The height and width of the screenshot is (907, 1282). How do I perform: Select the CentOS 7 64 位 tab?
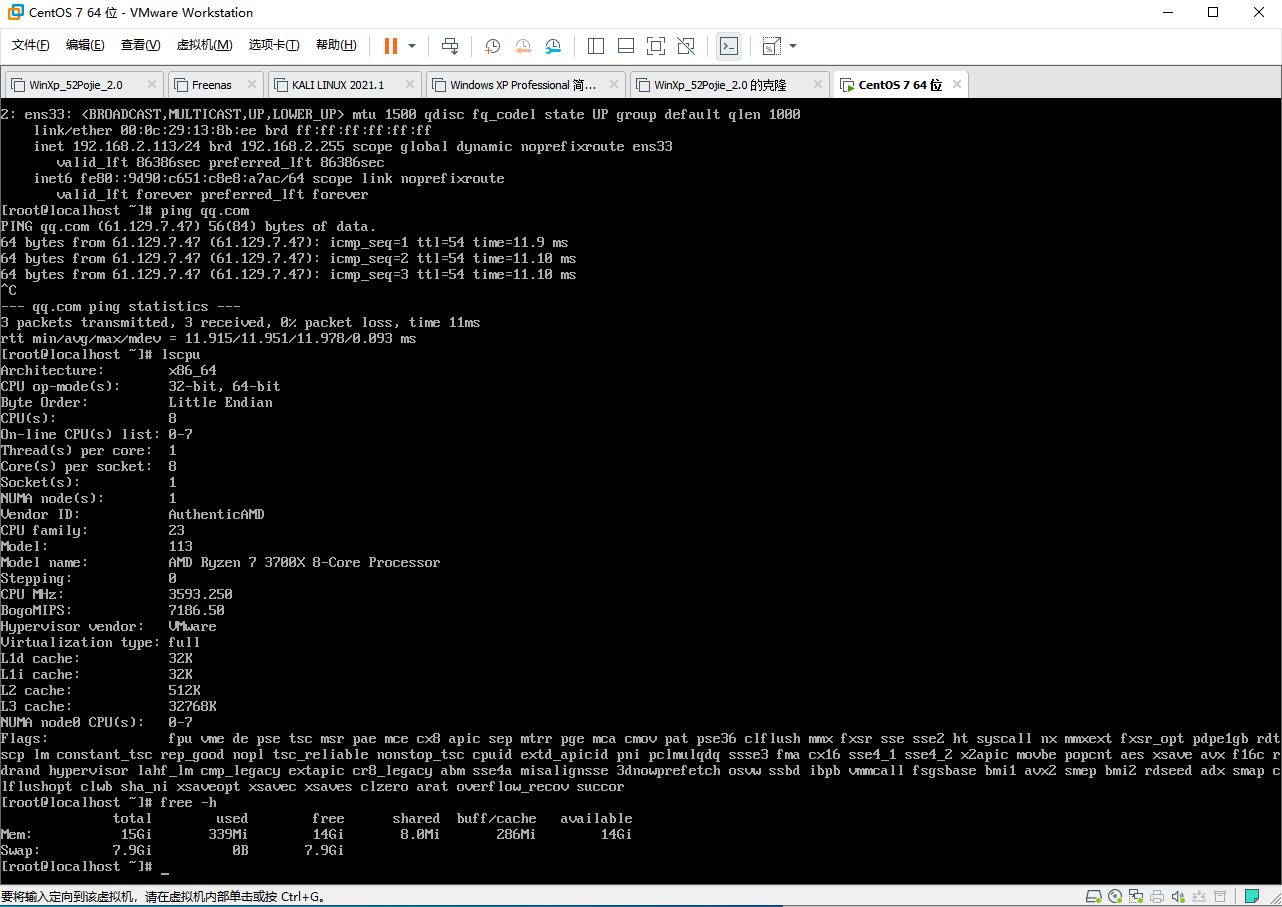pos(900,85)
